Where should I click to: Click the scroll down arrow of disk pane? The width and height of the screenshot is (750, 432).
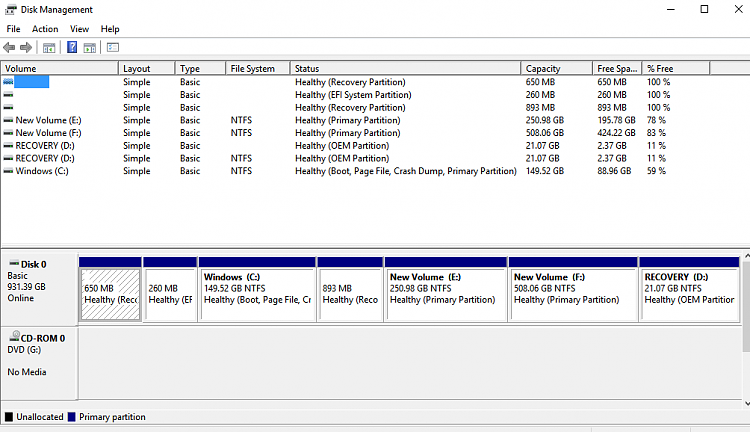point(747,403)
